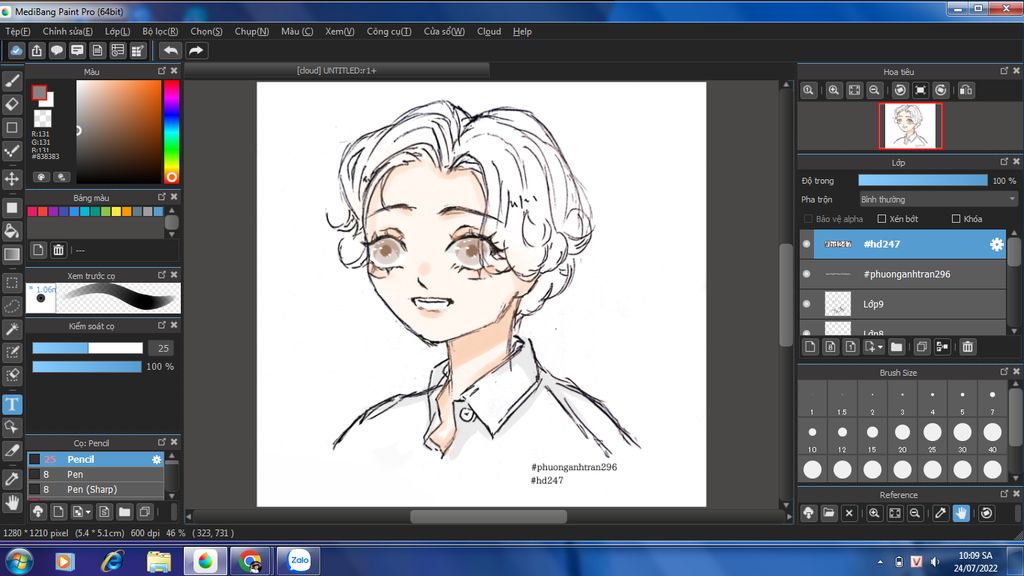Duplicate the current layer
The width and height of the screenshot is (1024, 576).
click(921, 347)
